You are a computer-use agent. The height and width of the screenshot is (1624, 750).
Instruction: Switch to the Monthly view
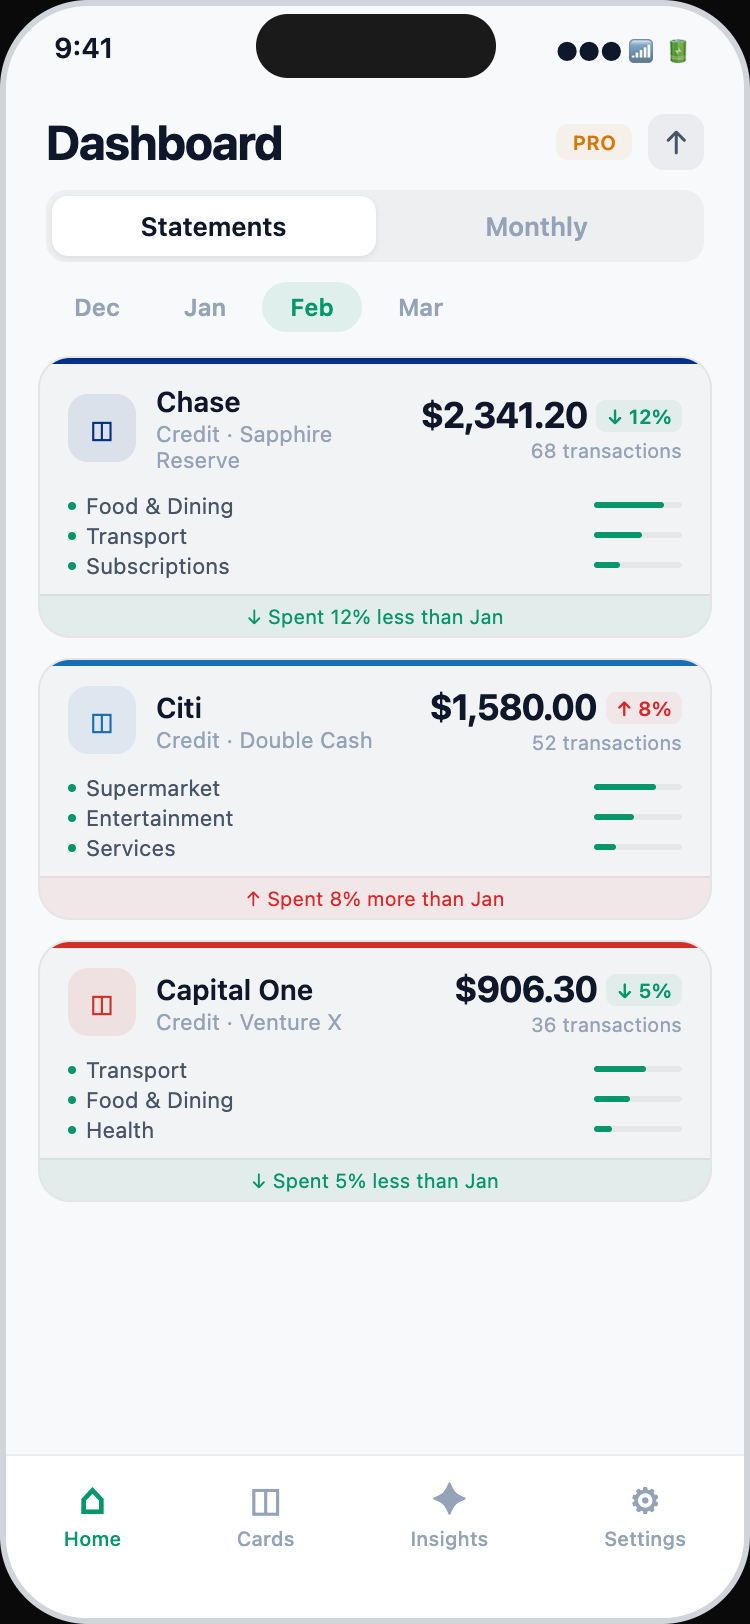click(x=537, y=227)
